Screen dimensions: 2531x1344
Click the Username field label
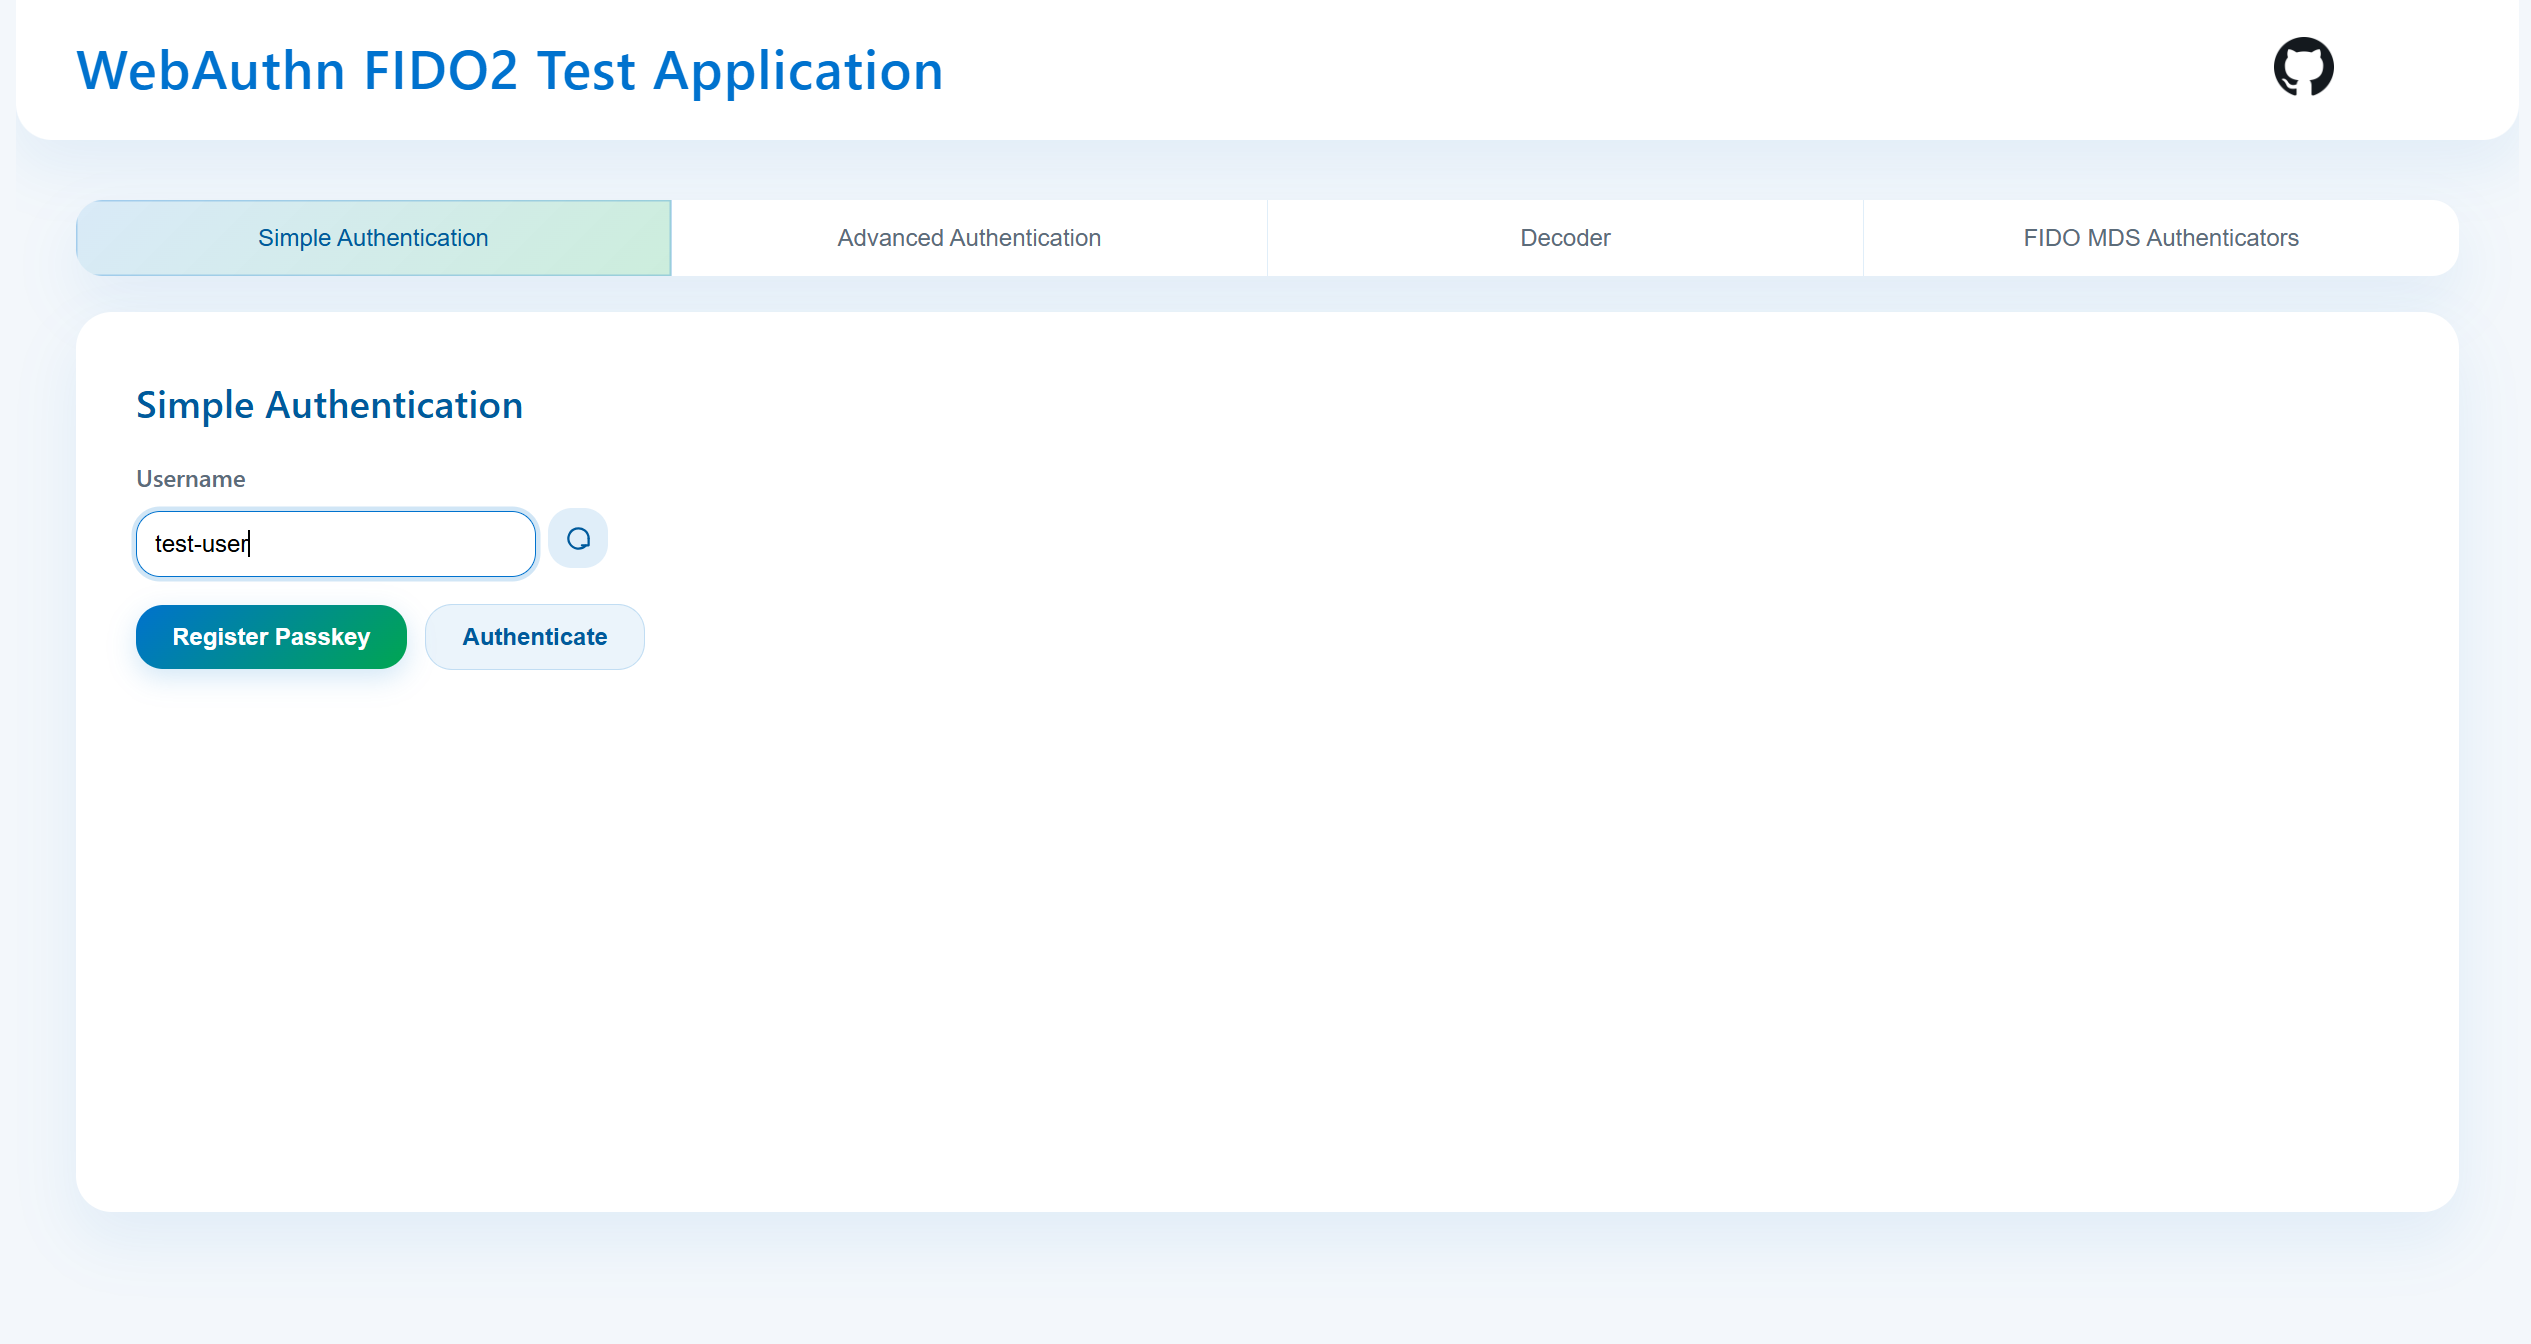point(190,479)
